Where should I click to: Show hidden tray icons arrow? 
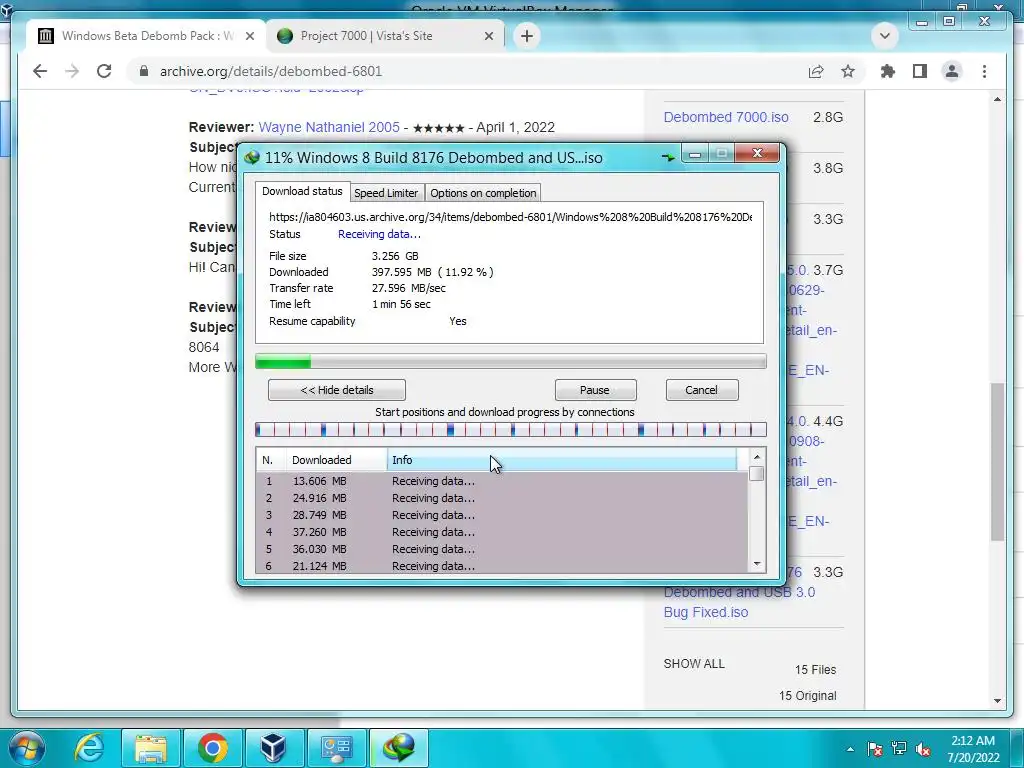(850, 749)
